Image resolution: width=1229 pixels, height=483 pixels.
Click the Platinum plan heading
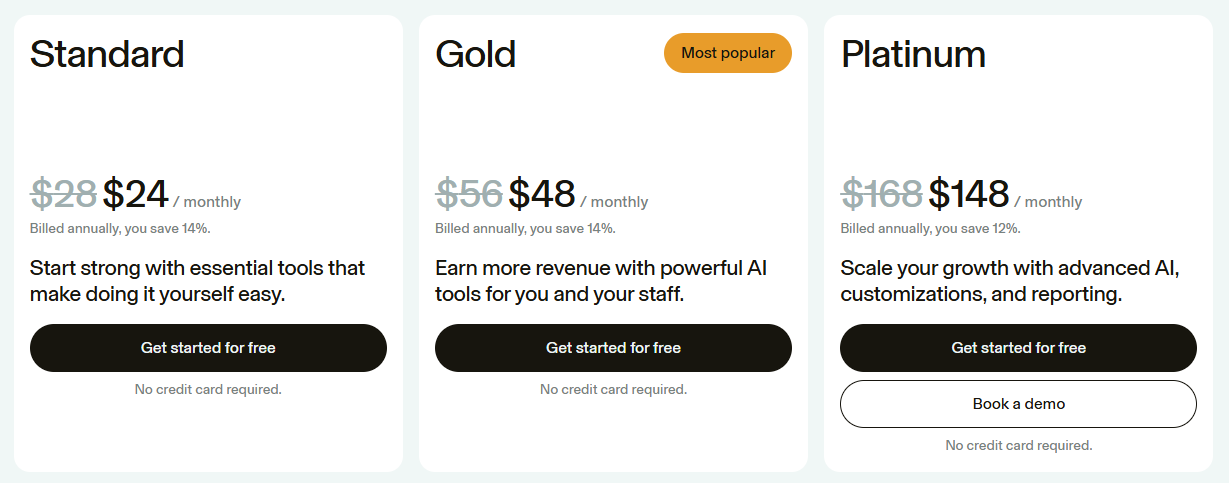click(913, 54)
